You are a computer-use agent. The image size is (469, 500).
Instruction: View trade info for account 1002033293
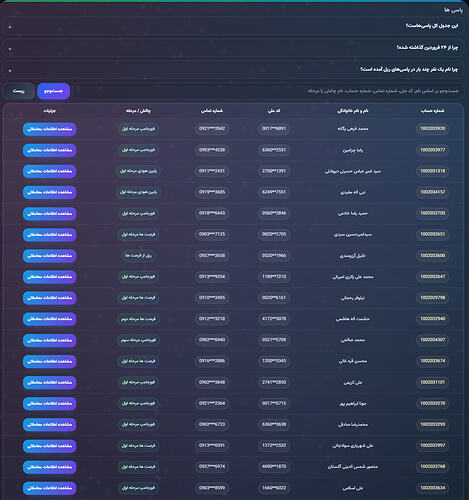point(50,425)
